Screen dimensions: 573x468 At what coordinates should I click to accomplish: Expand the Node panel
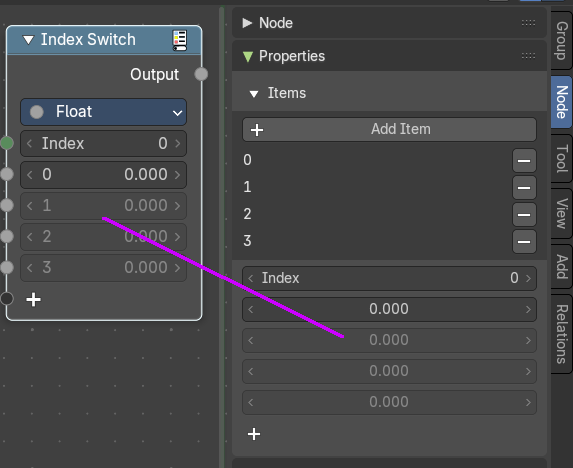[x=247, y=23]
